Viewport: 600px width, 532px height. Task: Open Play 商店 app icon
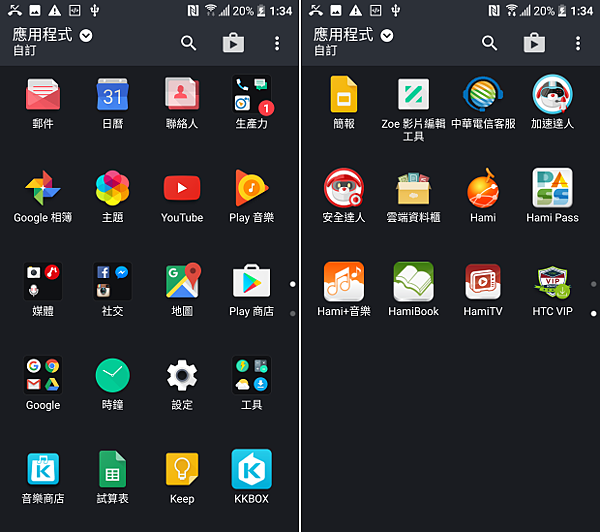252,281
